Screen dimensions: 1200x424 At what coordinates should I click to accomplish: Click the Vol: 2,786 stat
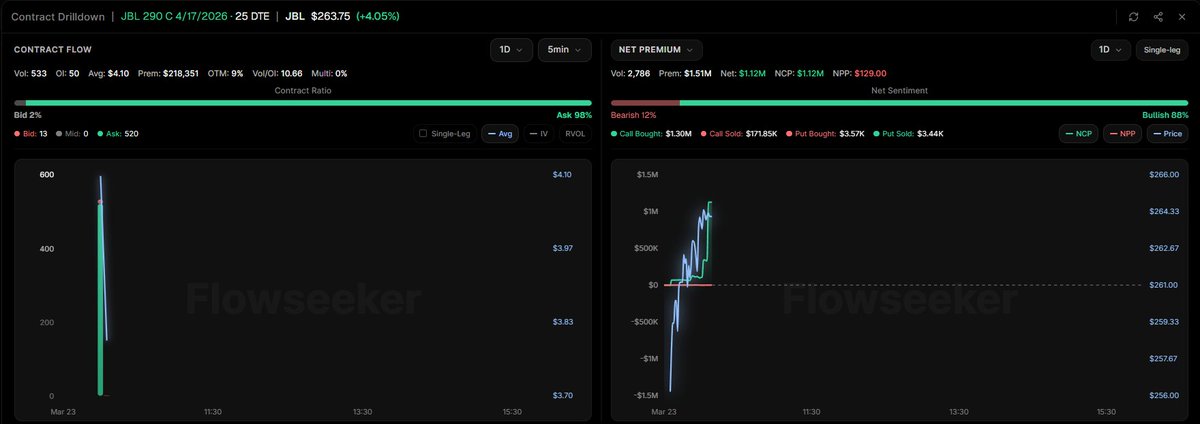(x=629, y=73)
